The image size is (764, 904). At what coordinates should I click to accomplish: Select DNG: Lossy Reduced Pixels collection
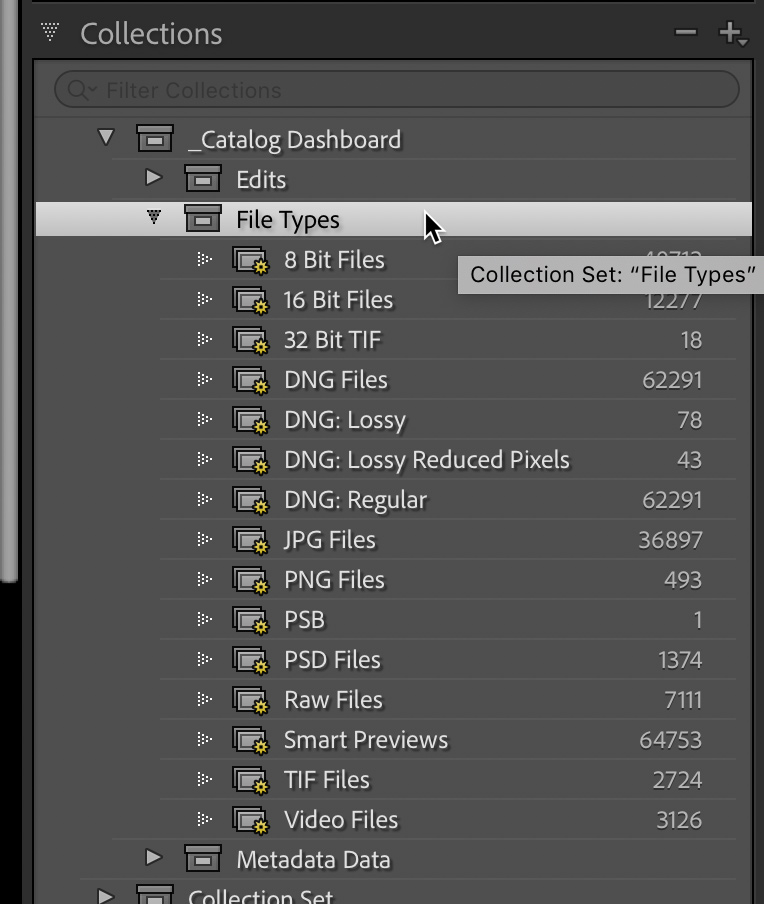[426, 460]
